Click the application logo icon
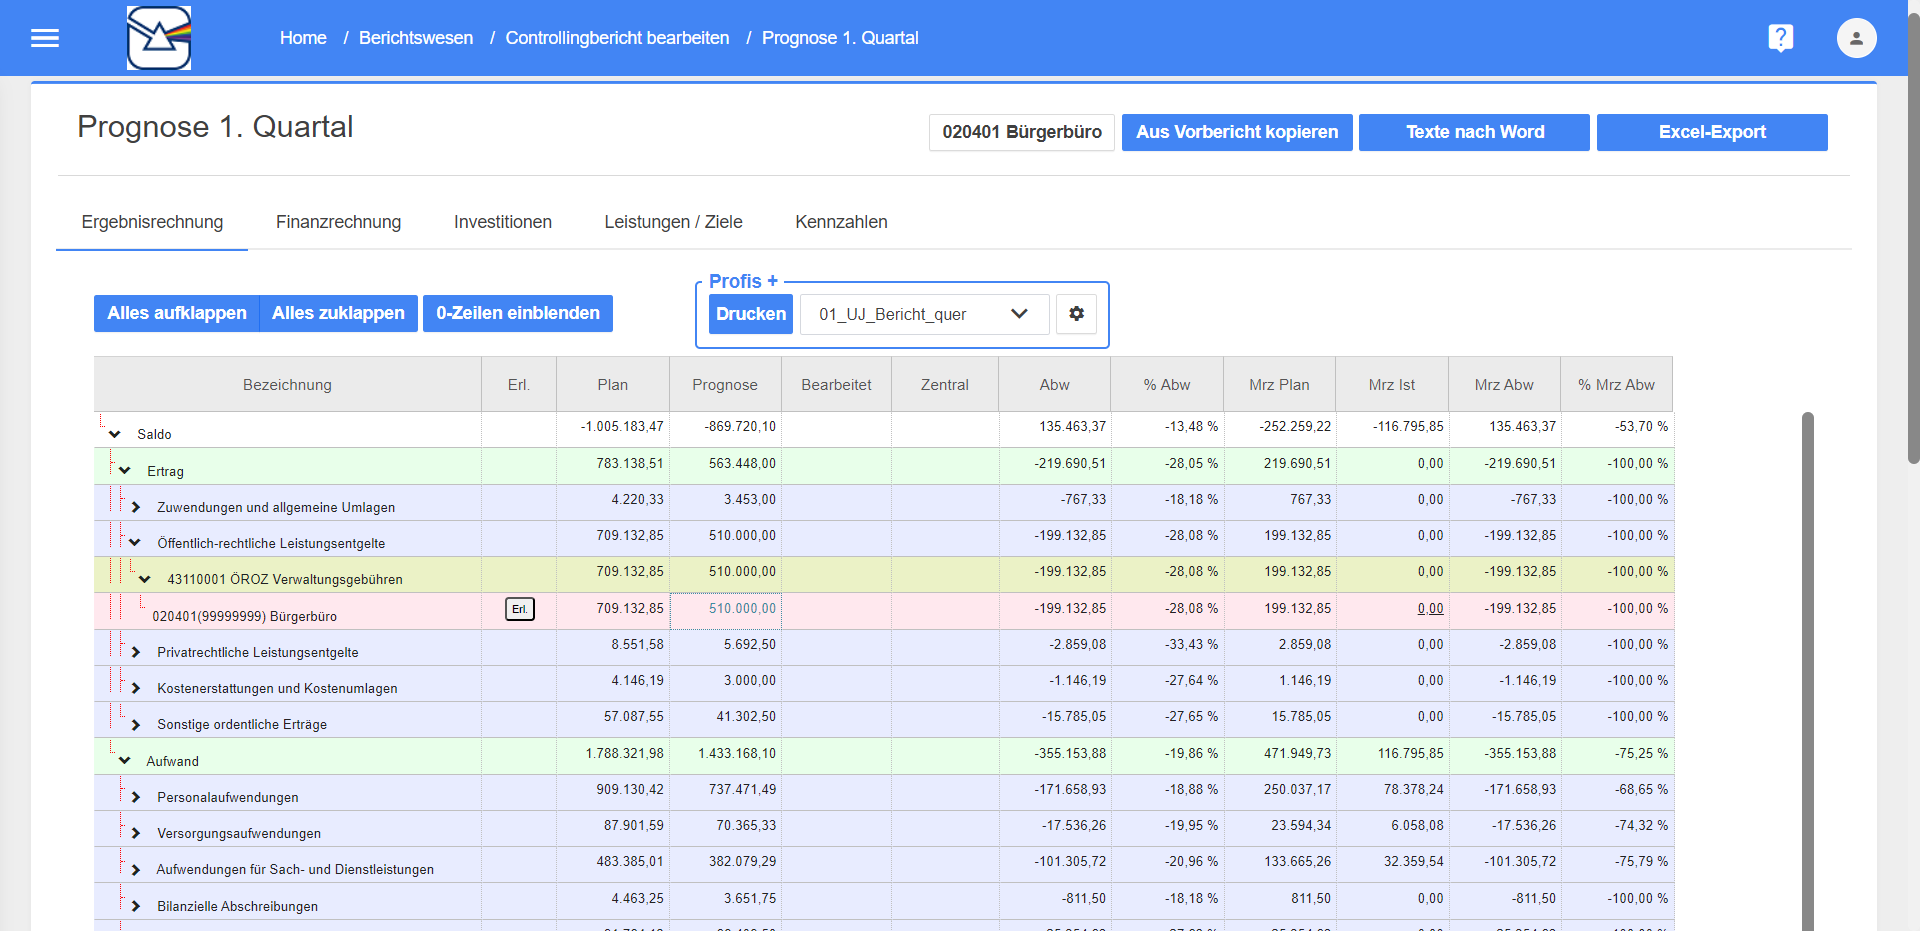Image resolution: width=1920 pixels, height=931 pixels. tap(159, 38)
